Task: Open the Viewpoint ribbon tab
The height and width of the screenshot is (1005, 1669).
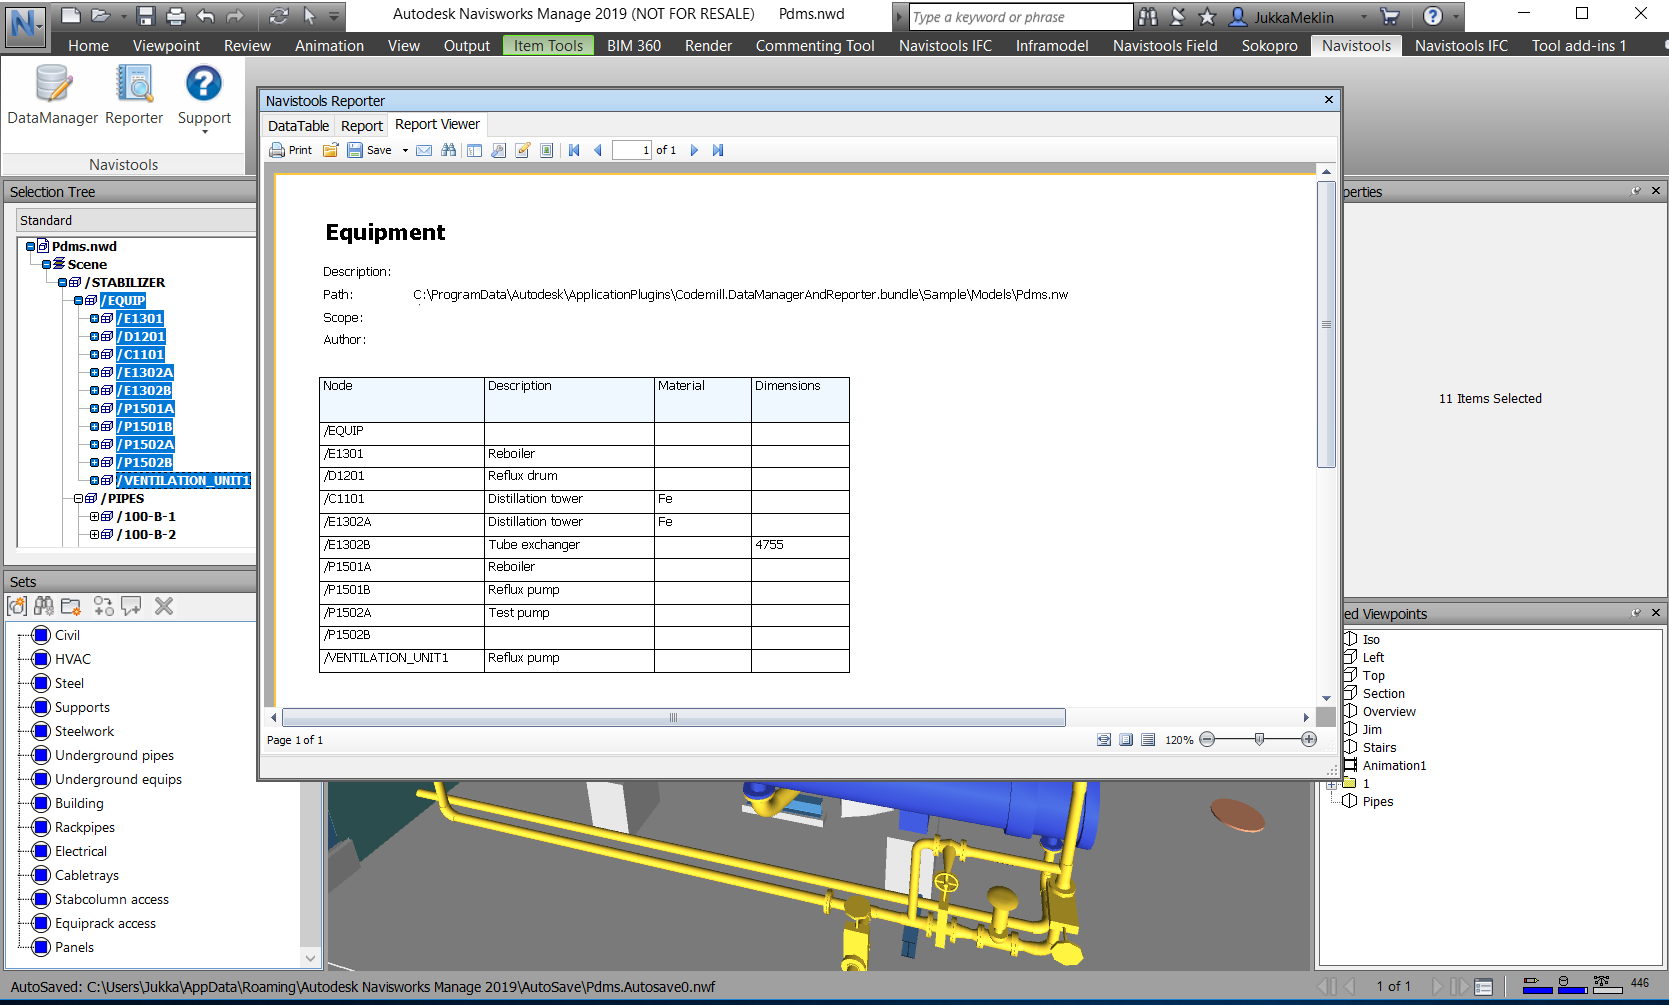Action: [166, 46]
